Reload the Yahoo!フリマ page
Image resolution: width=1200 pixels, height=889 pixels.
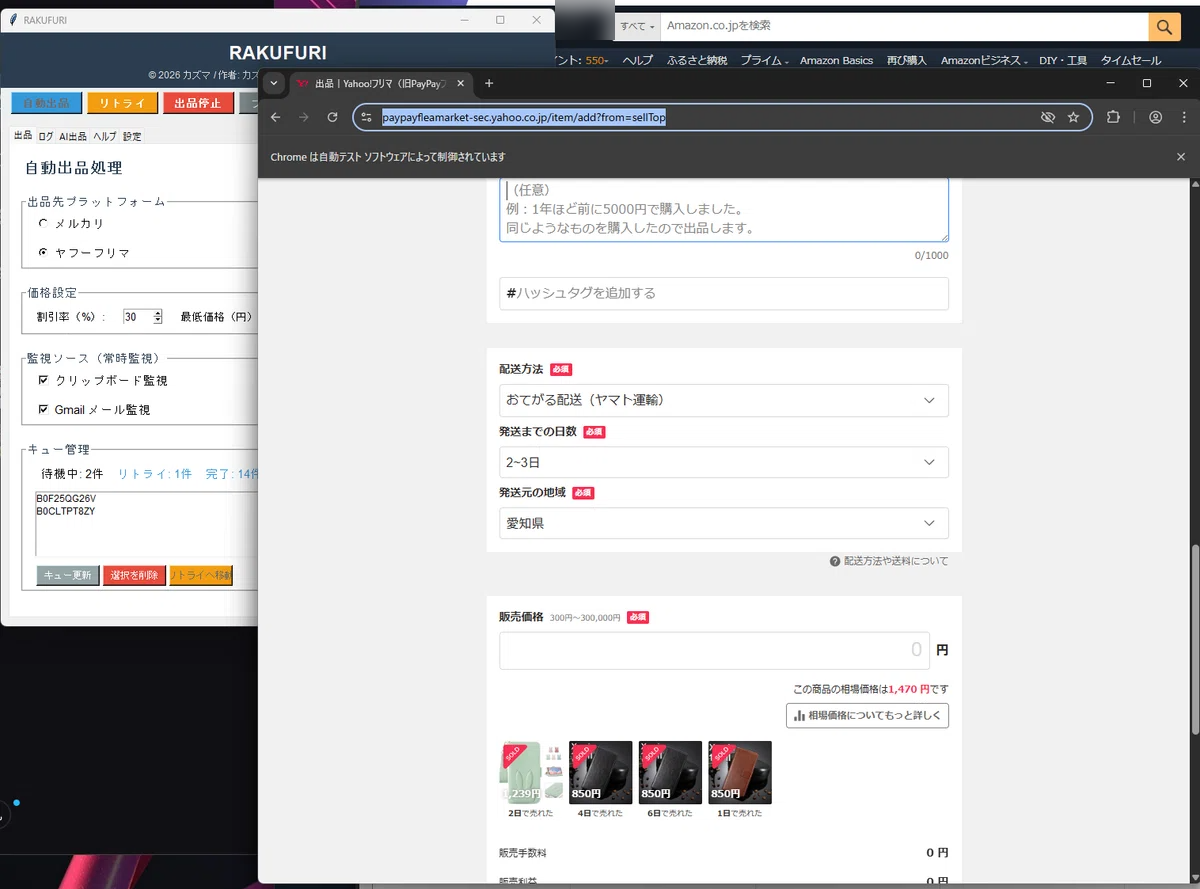click(332, 117)
